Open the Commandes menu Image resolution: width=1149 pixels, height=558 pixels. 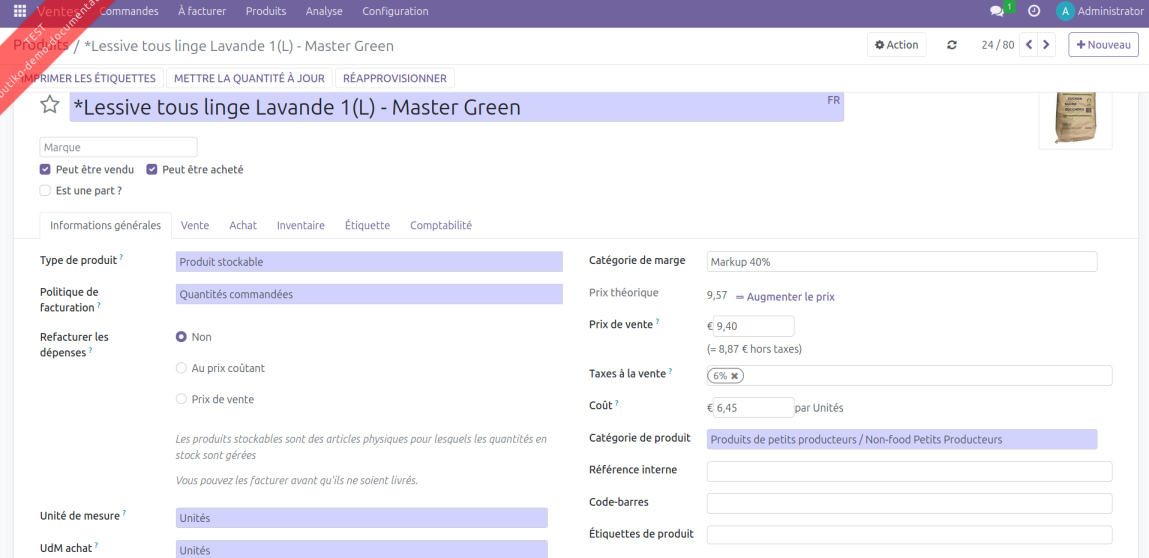pyautogui.click(x=128, y=11)
